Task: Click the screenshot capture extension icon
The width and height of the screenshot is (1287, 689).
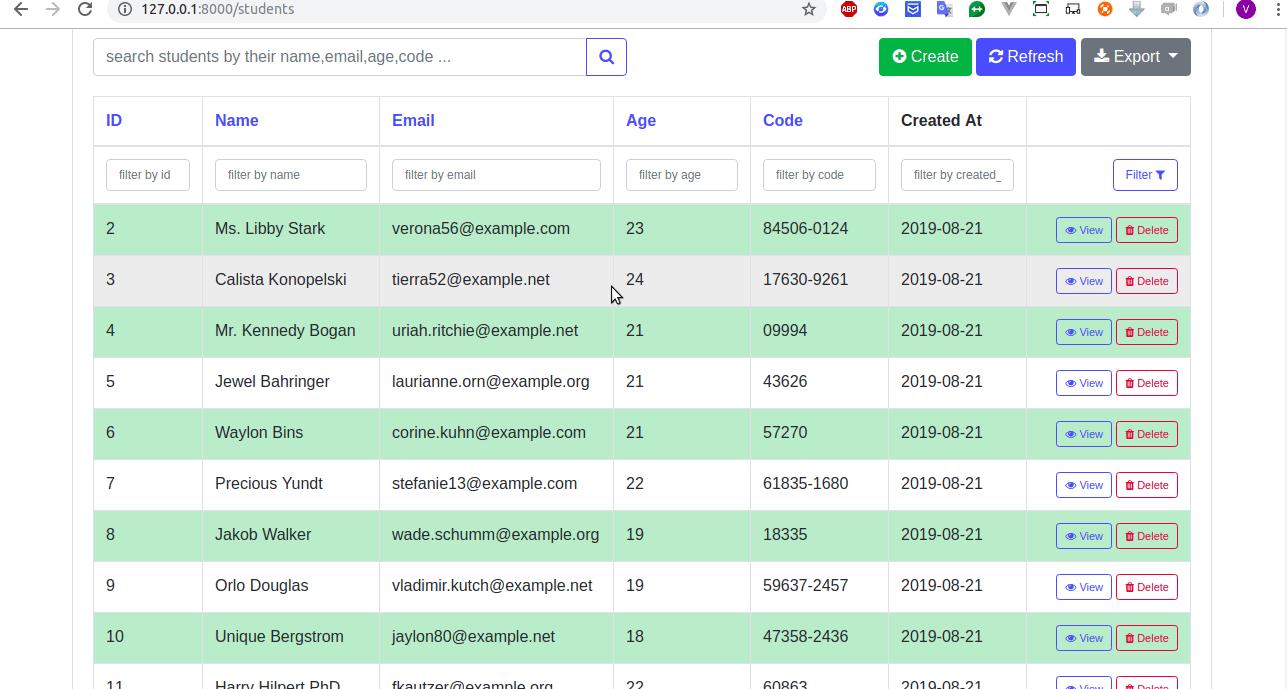Action: [1041, 9]
